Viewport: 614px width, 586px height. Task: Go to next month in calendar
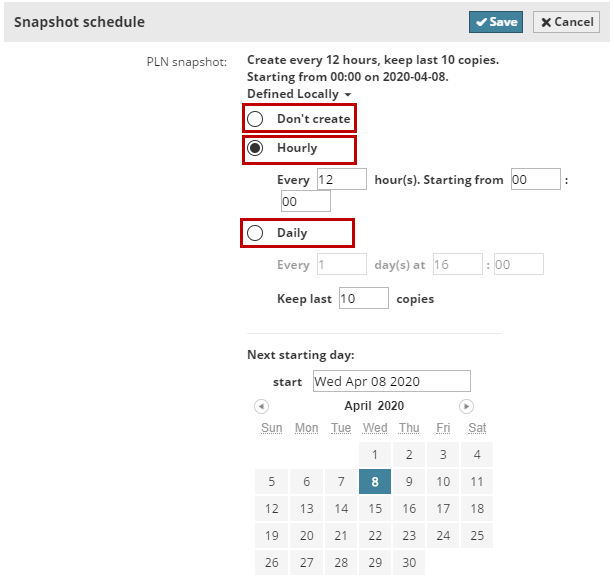pyautogui.click(x=466, y=406)
